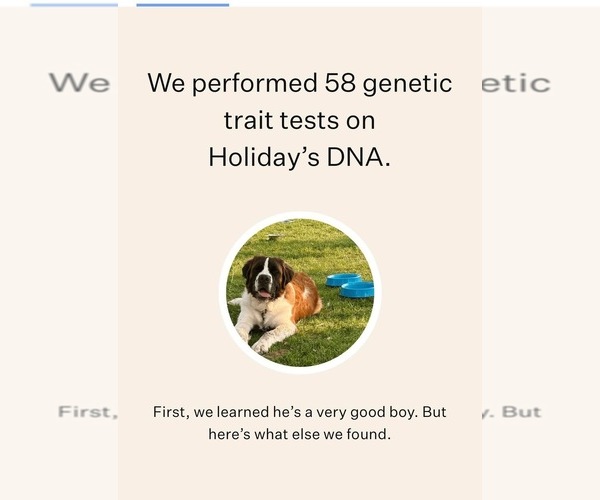Image resolution: width=600 pixels, height=500 pixels.
Task: Click the blurred "But" text at right
Action: click(x=520, y=412)
